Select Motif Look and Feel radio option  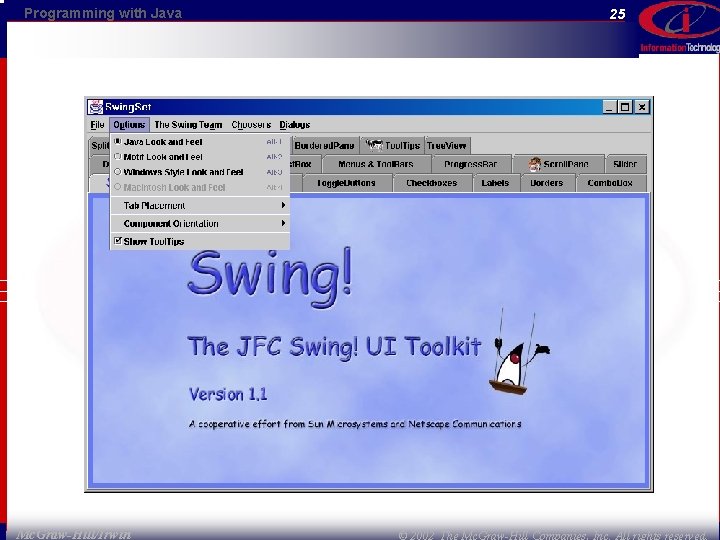click(200, 157)
